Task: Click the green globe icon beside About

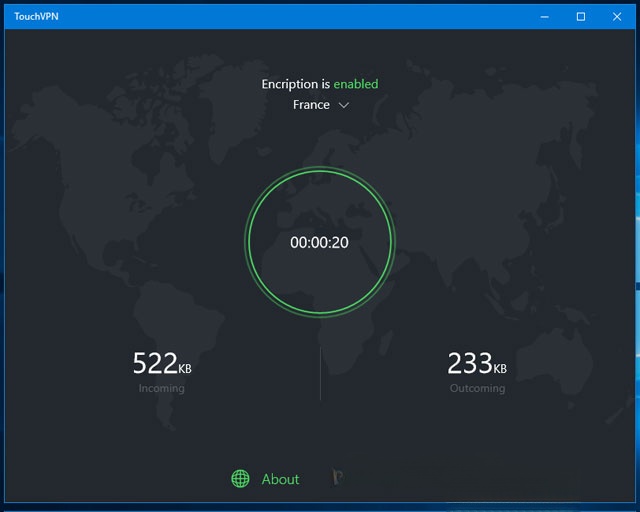Action: tap(240, 479)
